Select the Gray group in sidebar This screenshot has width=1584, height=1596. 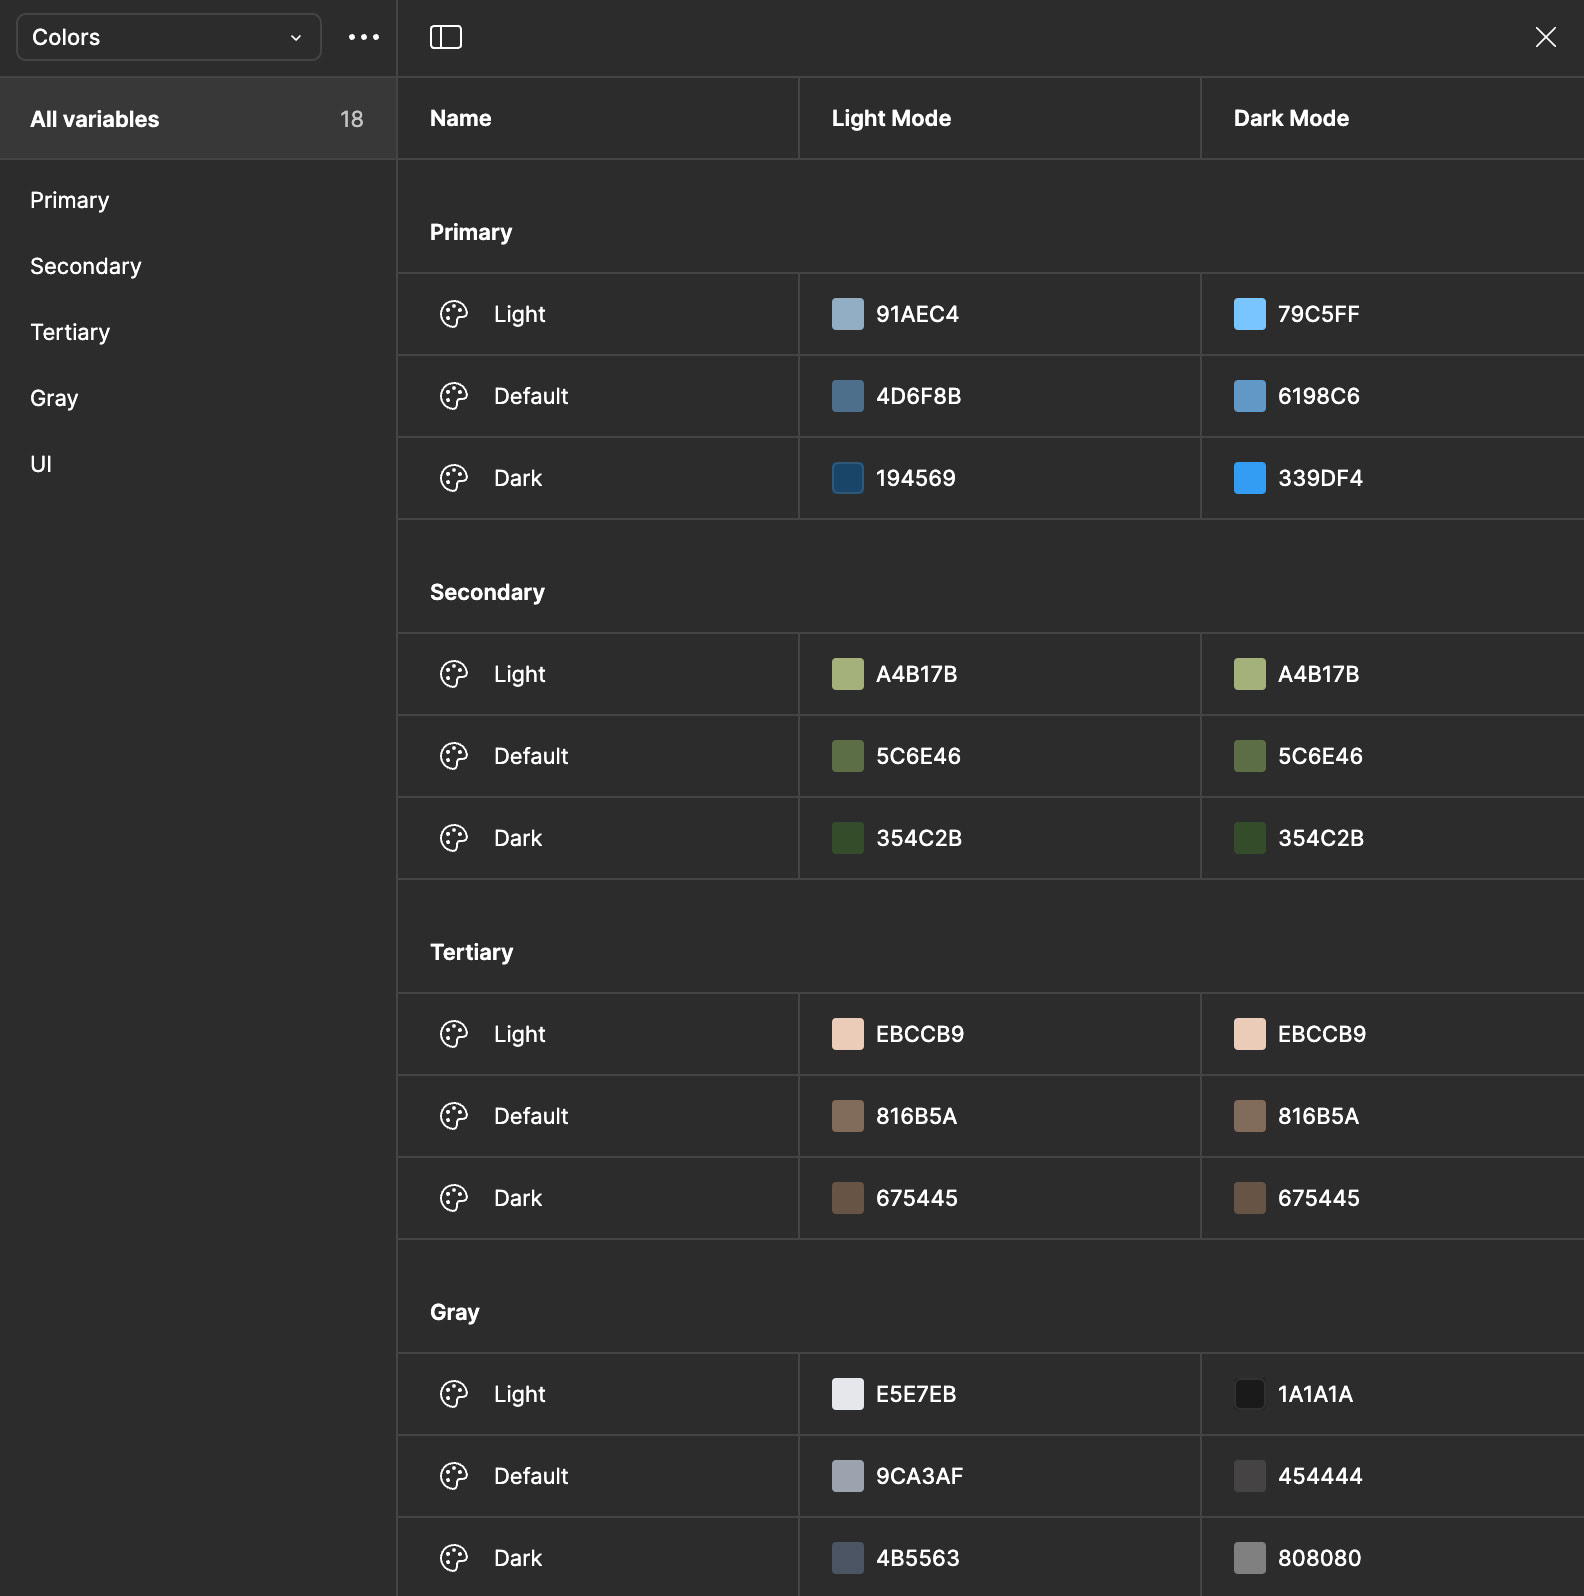[54, 398]
